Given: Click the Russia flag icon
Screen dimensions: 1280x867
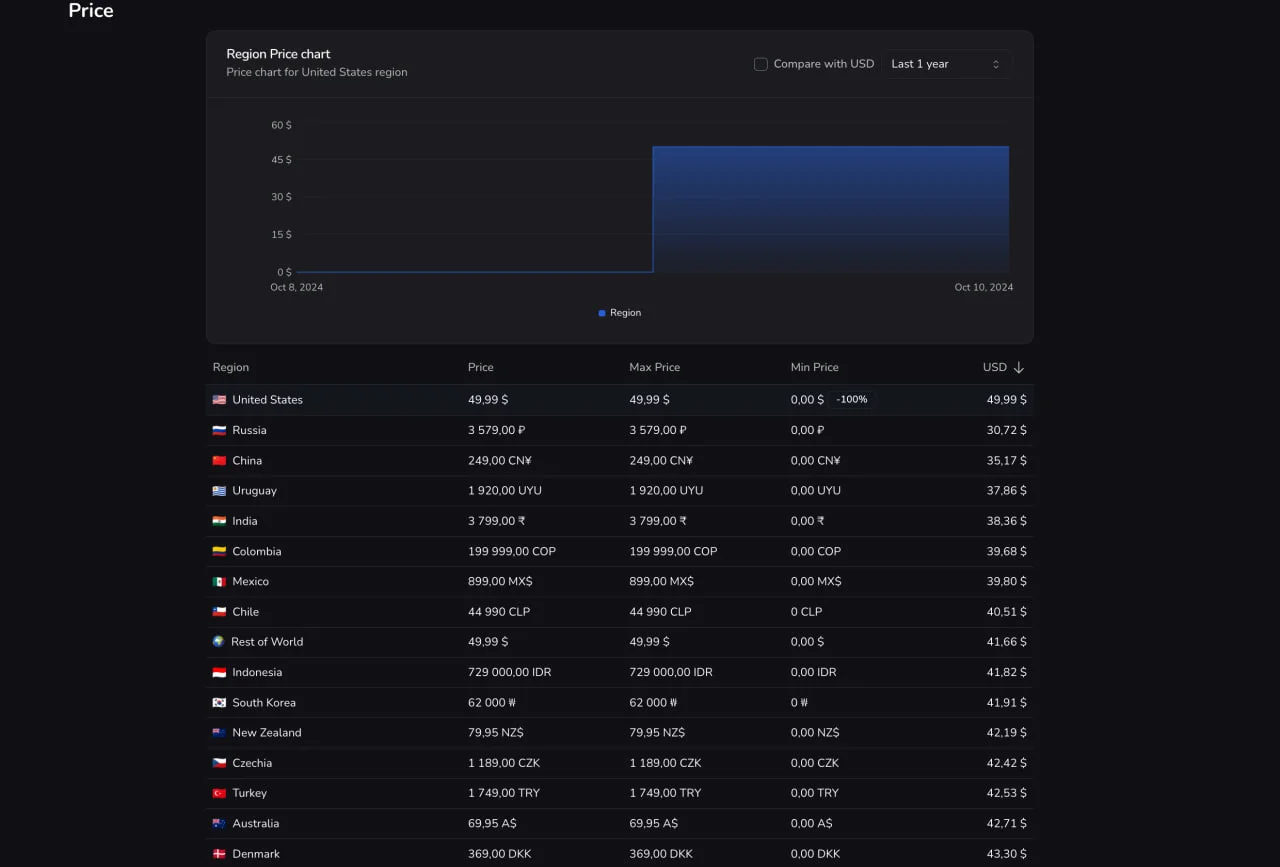Looking at the screenshot, I should pos(219,430).
